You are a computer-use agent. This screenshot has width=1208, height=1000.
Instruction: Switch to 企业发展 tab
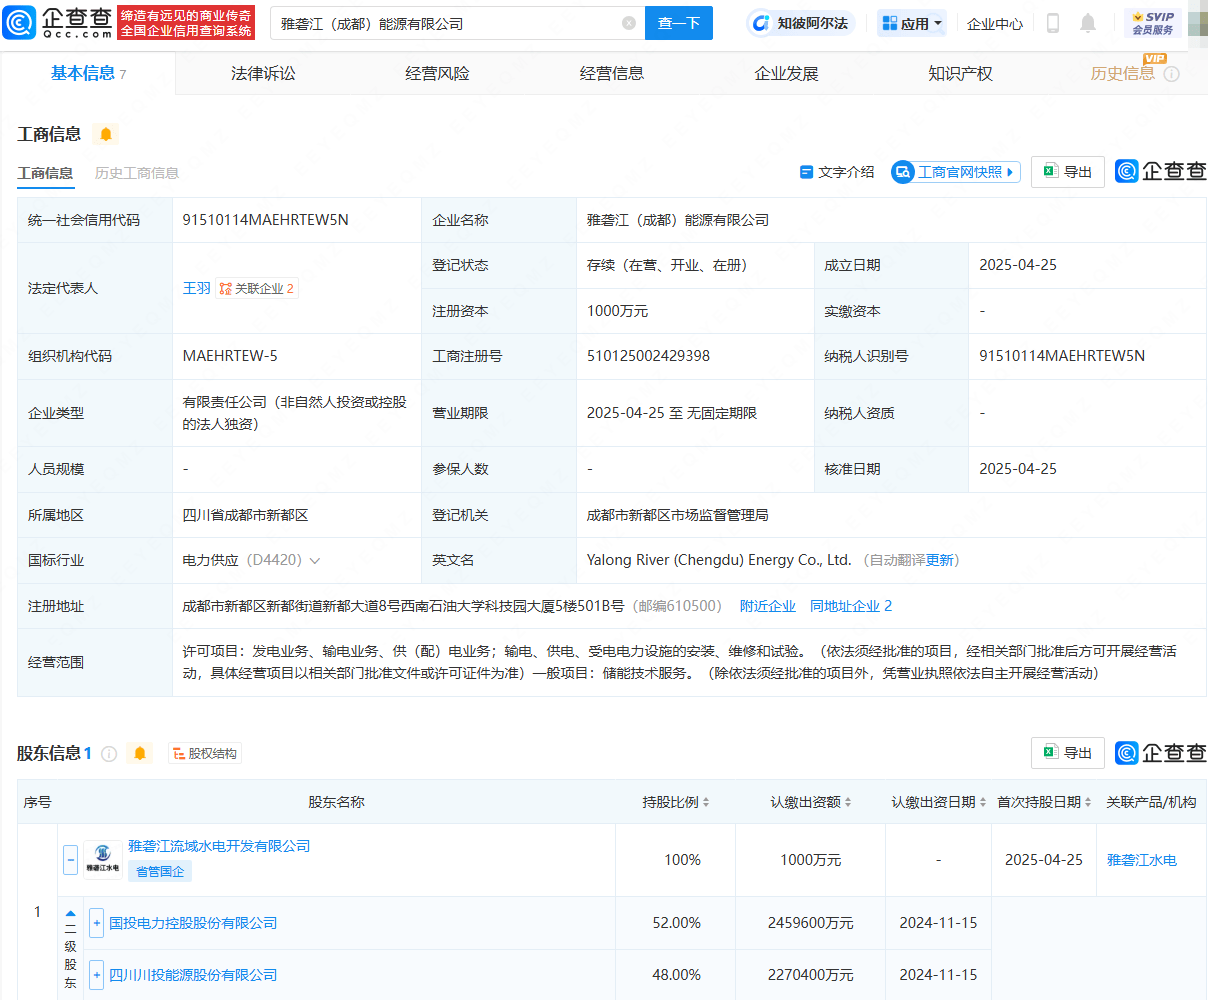click(786, 73)
